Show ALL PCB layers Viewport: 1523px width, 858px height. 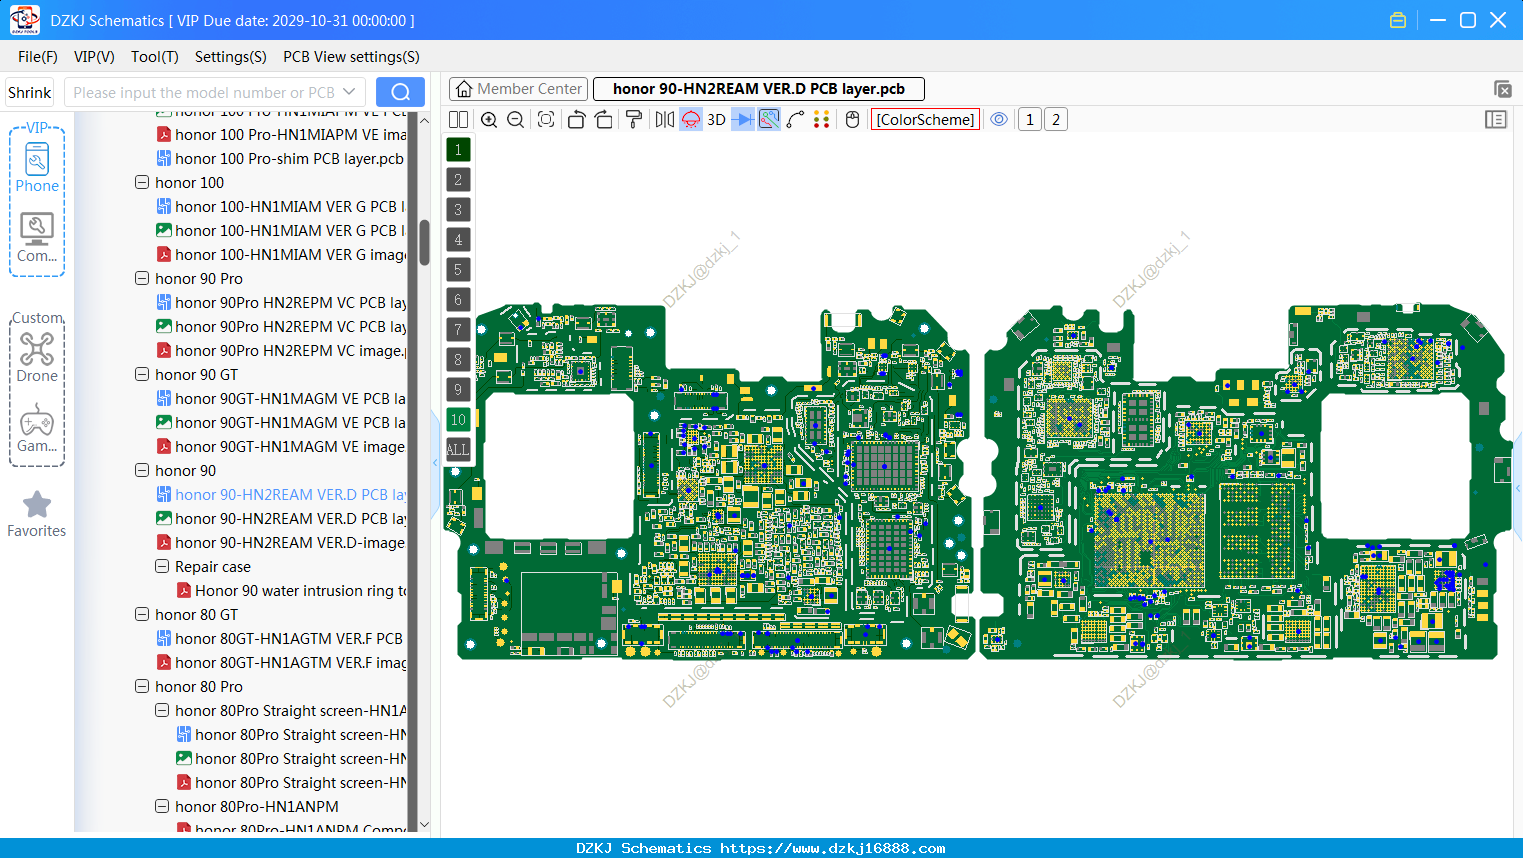[458, 450]
